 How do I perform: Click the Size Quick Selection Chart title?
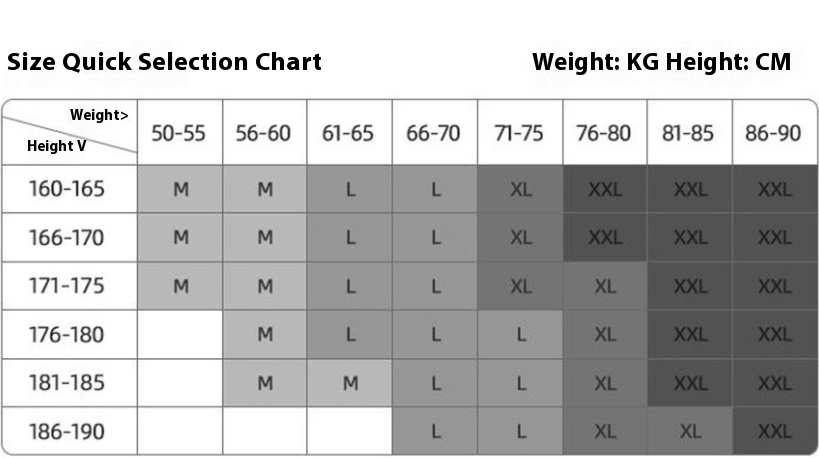tap(164, 62)
